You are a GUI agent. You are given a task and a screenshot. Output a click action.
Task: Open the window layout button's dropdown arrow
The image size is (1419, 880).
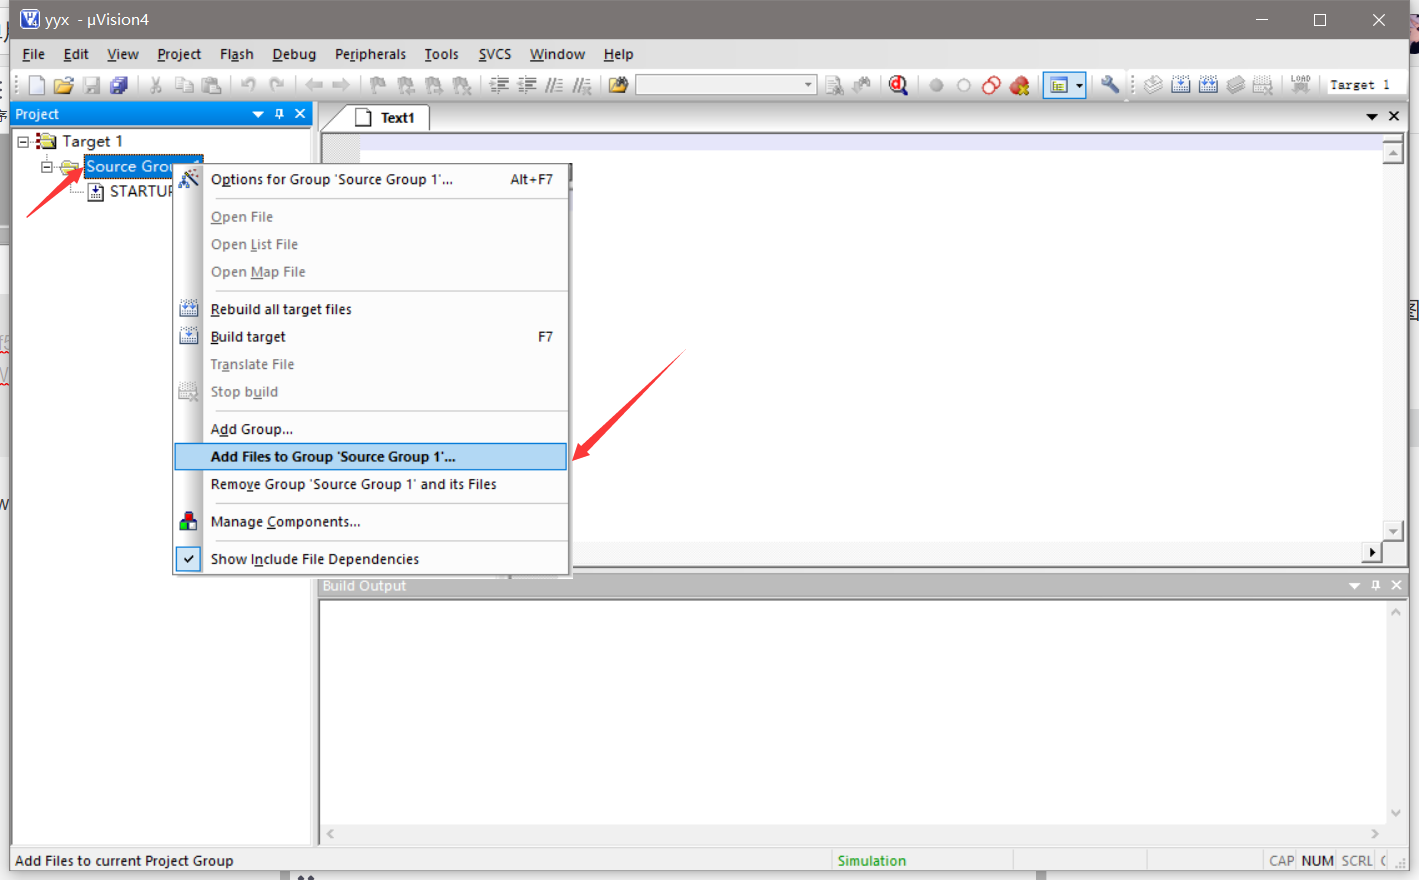pos(1079,85)
